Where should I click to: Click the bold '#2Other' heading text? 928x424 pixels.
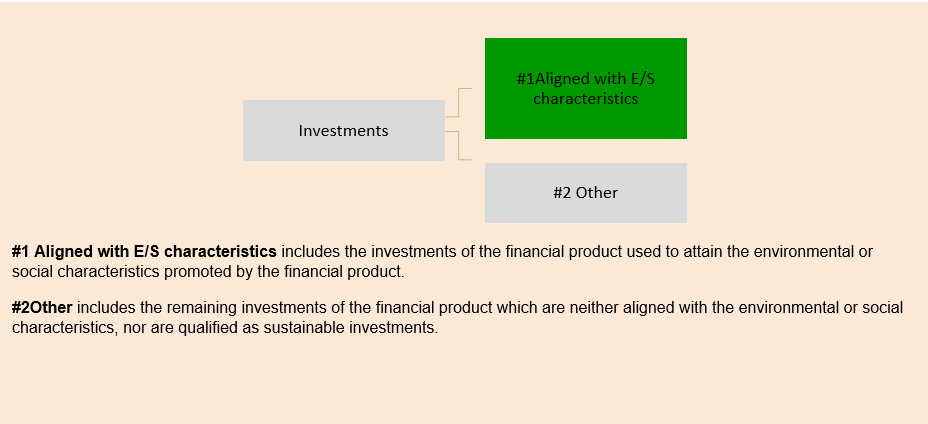(42, 308)
